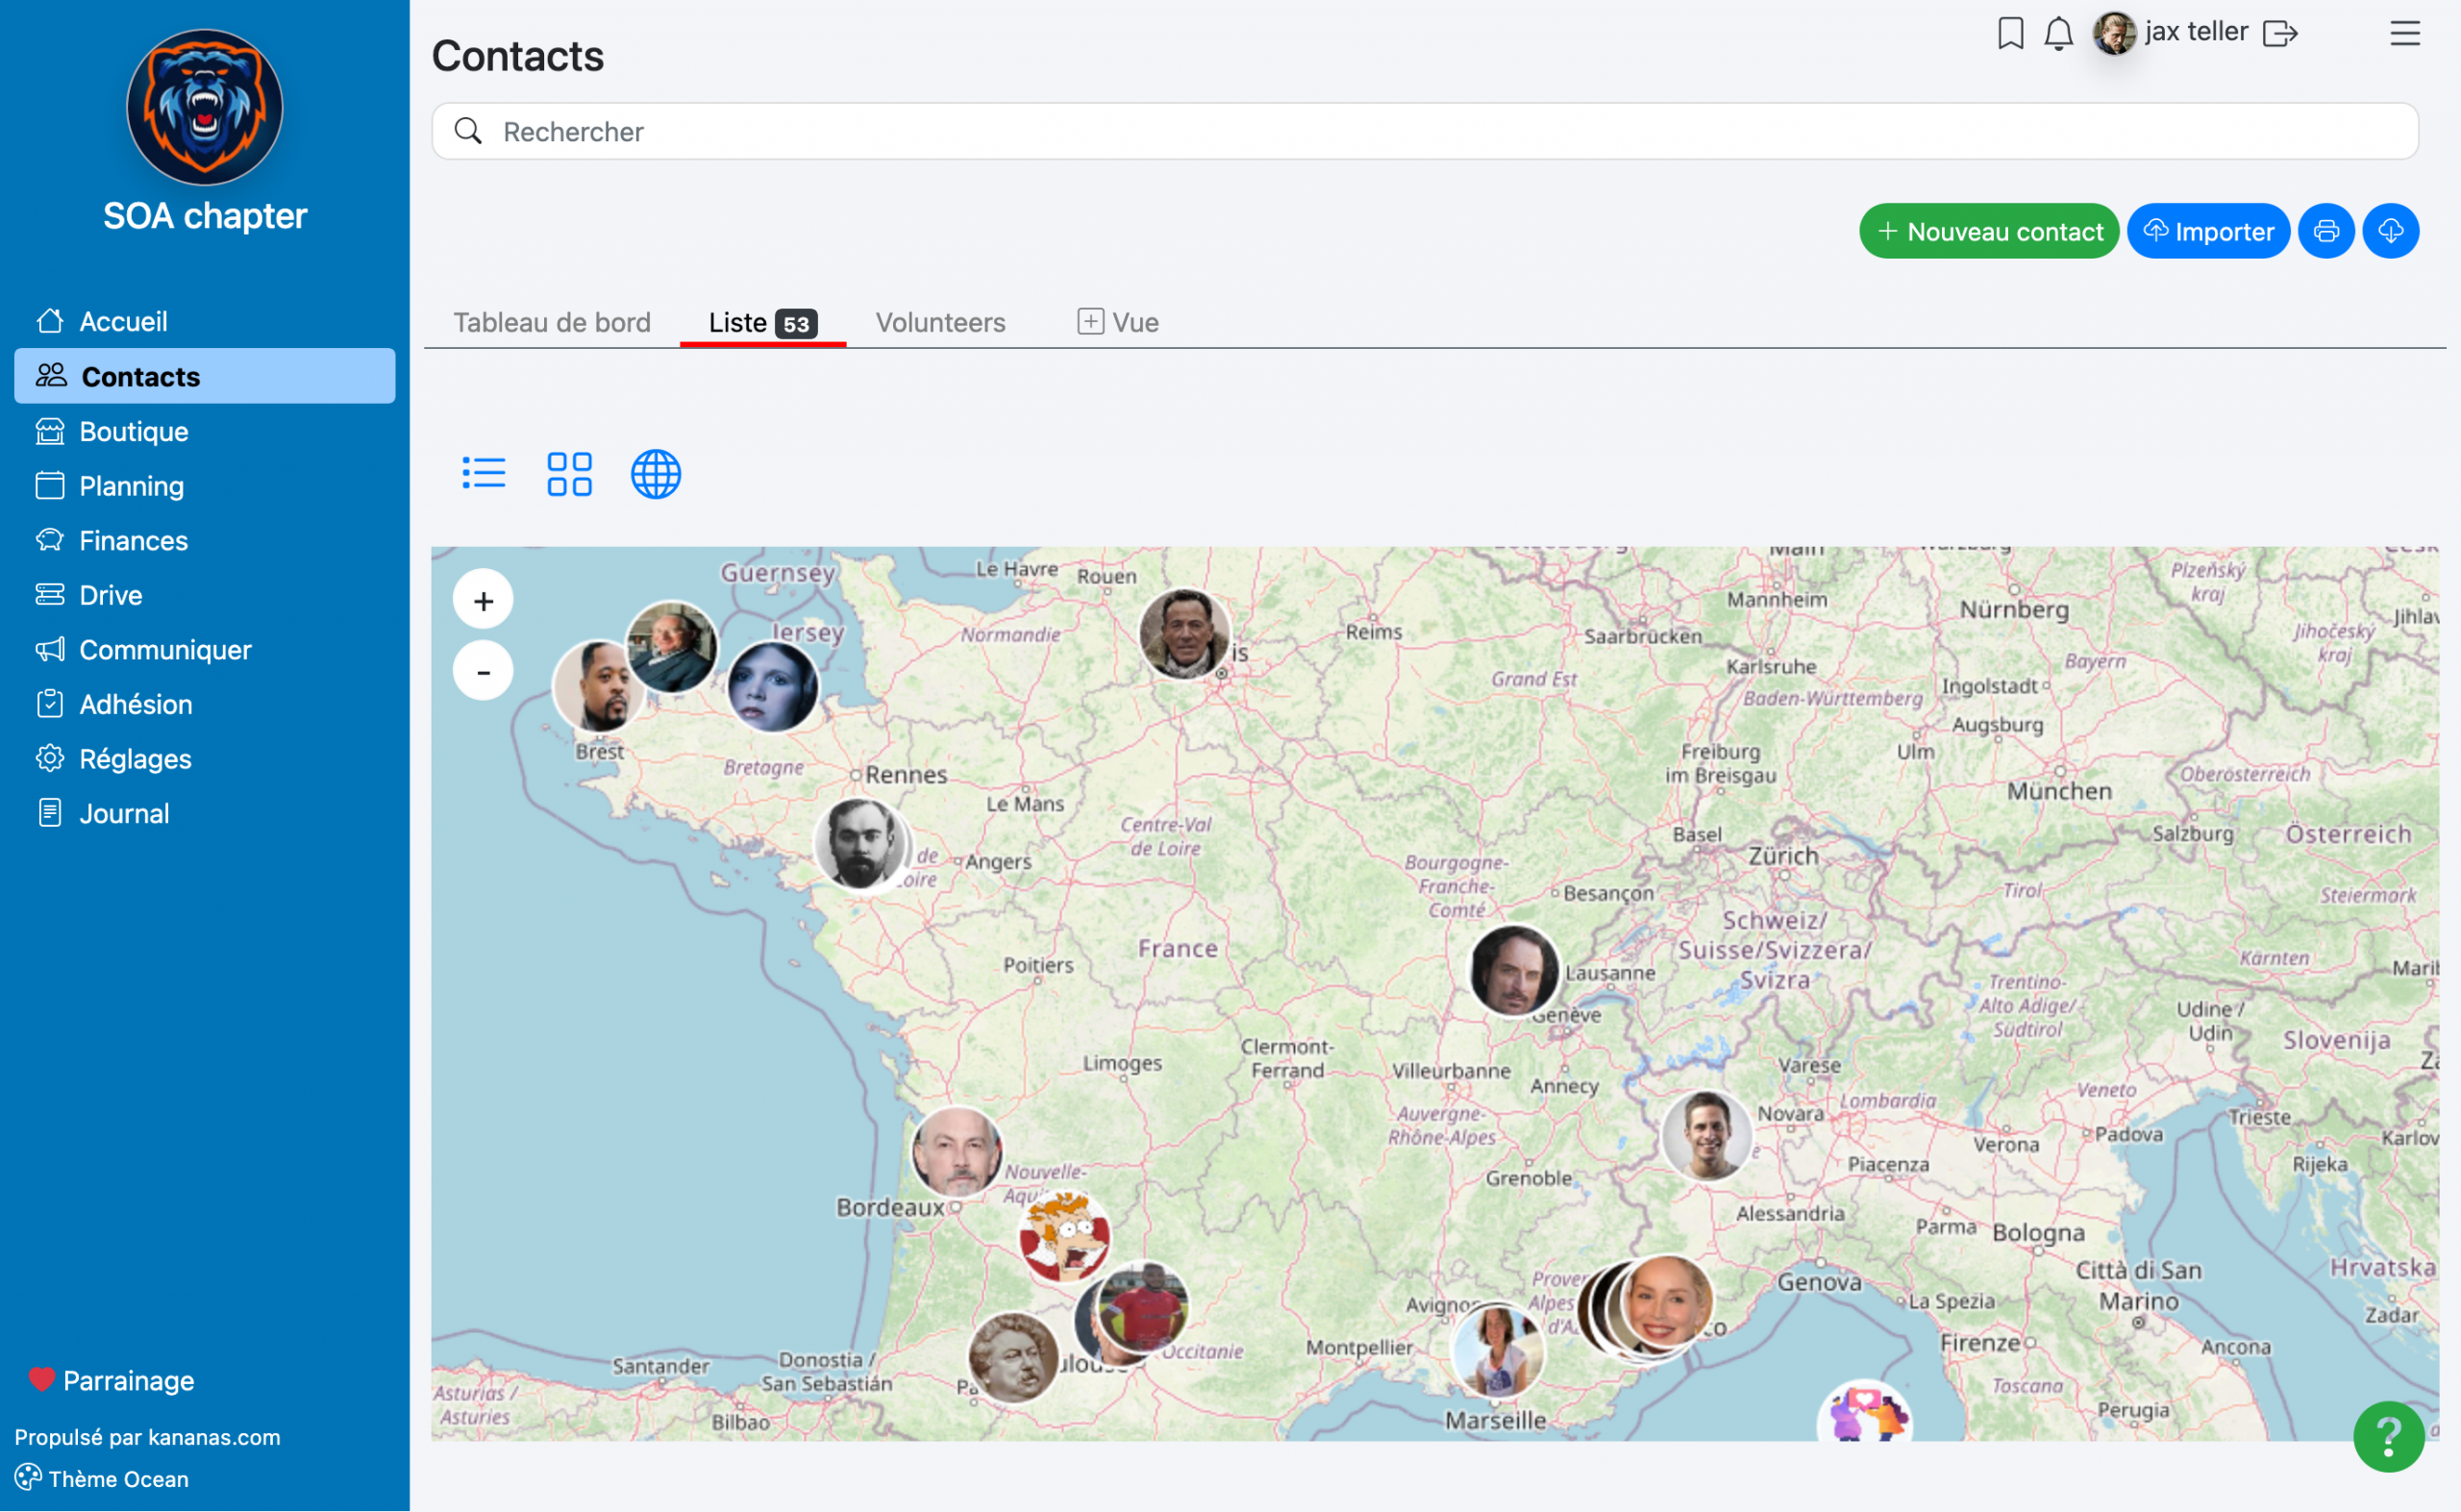Open the Volunteers tab
The image size is (2461, 1512).
point(940,322)
